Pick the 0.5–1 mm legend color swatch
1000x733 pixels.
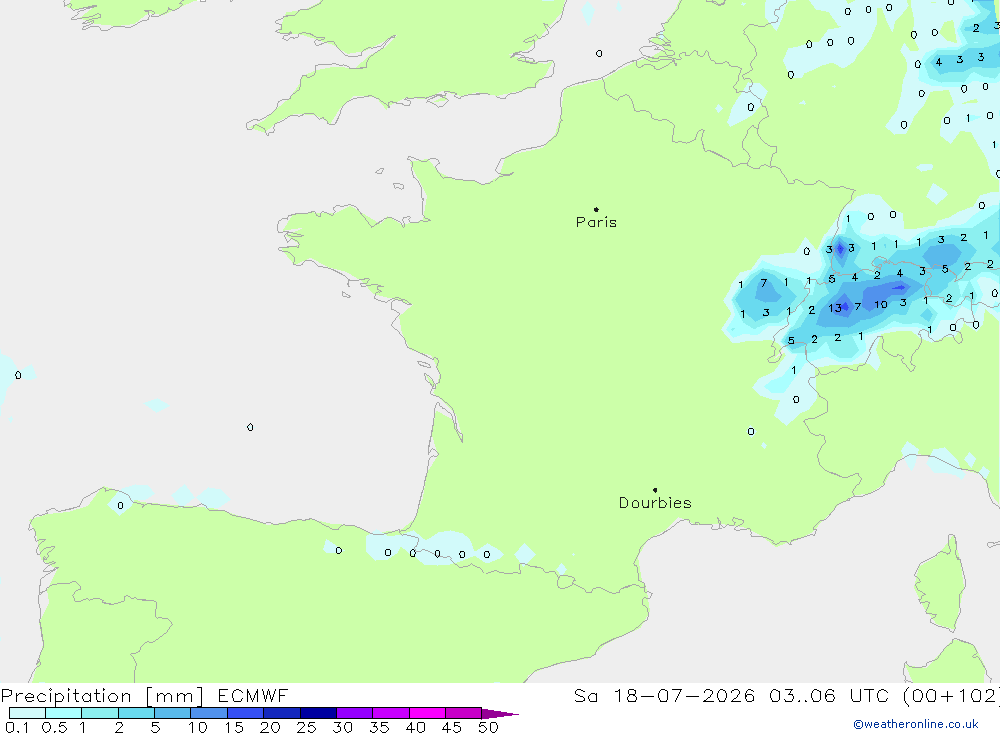(63, 713)
